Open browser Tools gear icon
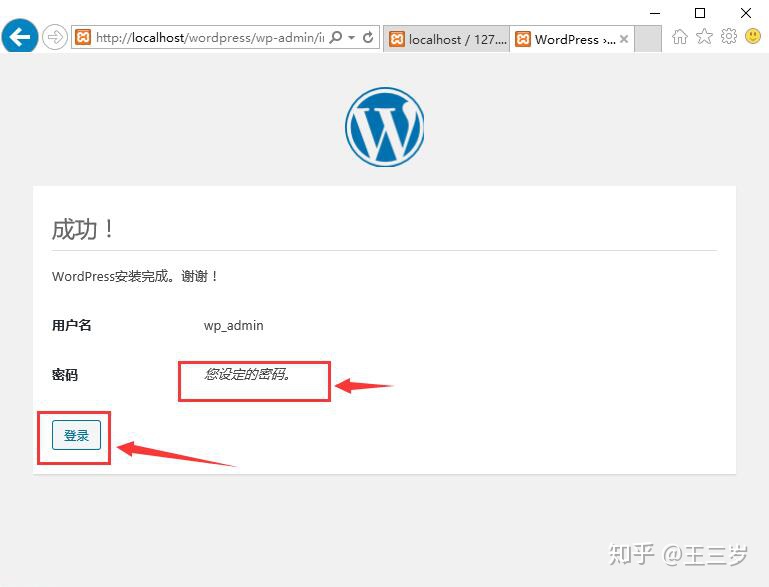This screenshot has height=587, width=769. [x=729, y=36]
